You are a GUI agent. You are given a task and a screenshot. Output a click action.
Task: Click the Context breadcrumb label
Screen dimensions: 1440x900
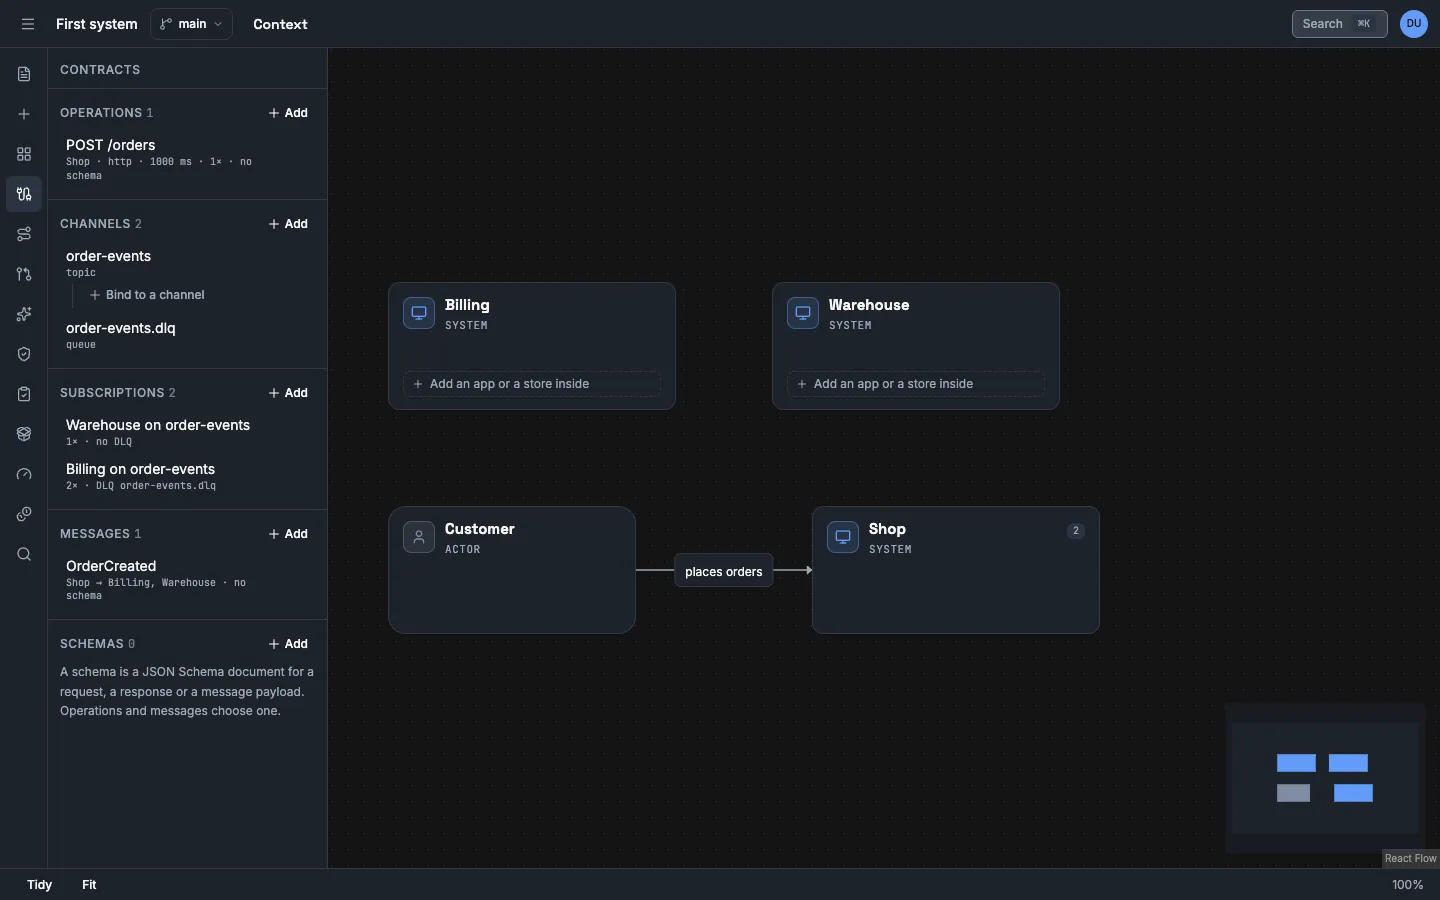point(280,24)
